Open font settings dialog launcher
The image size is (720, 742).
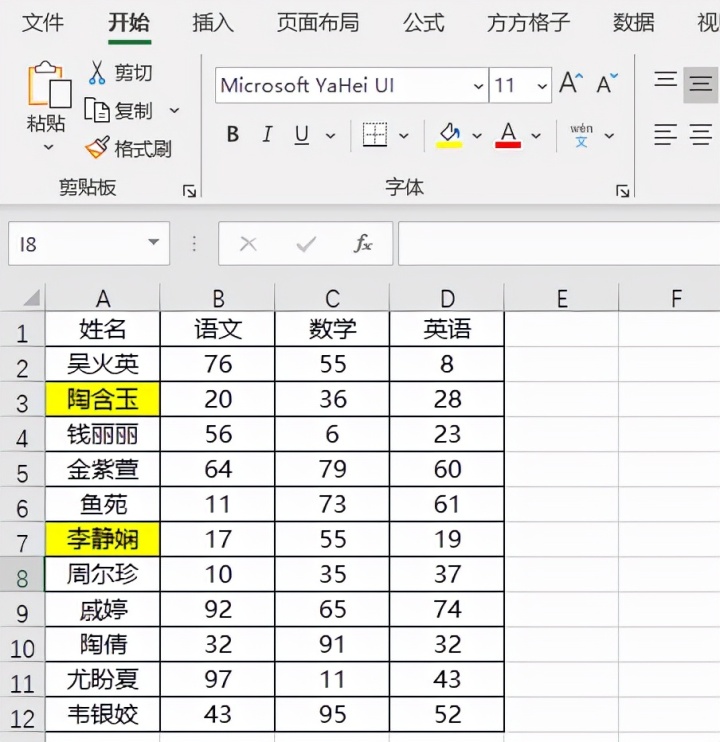point(623,191)
